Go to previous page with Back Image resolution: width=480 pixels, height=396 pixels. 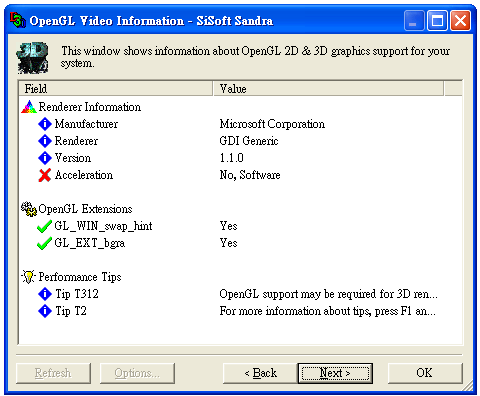coord(260,373)
